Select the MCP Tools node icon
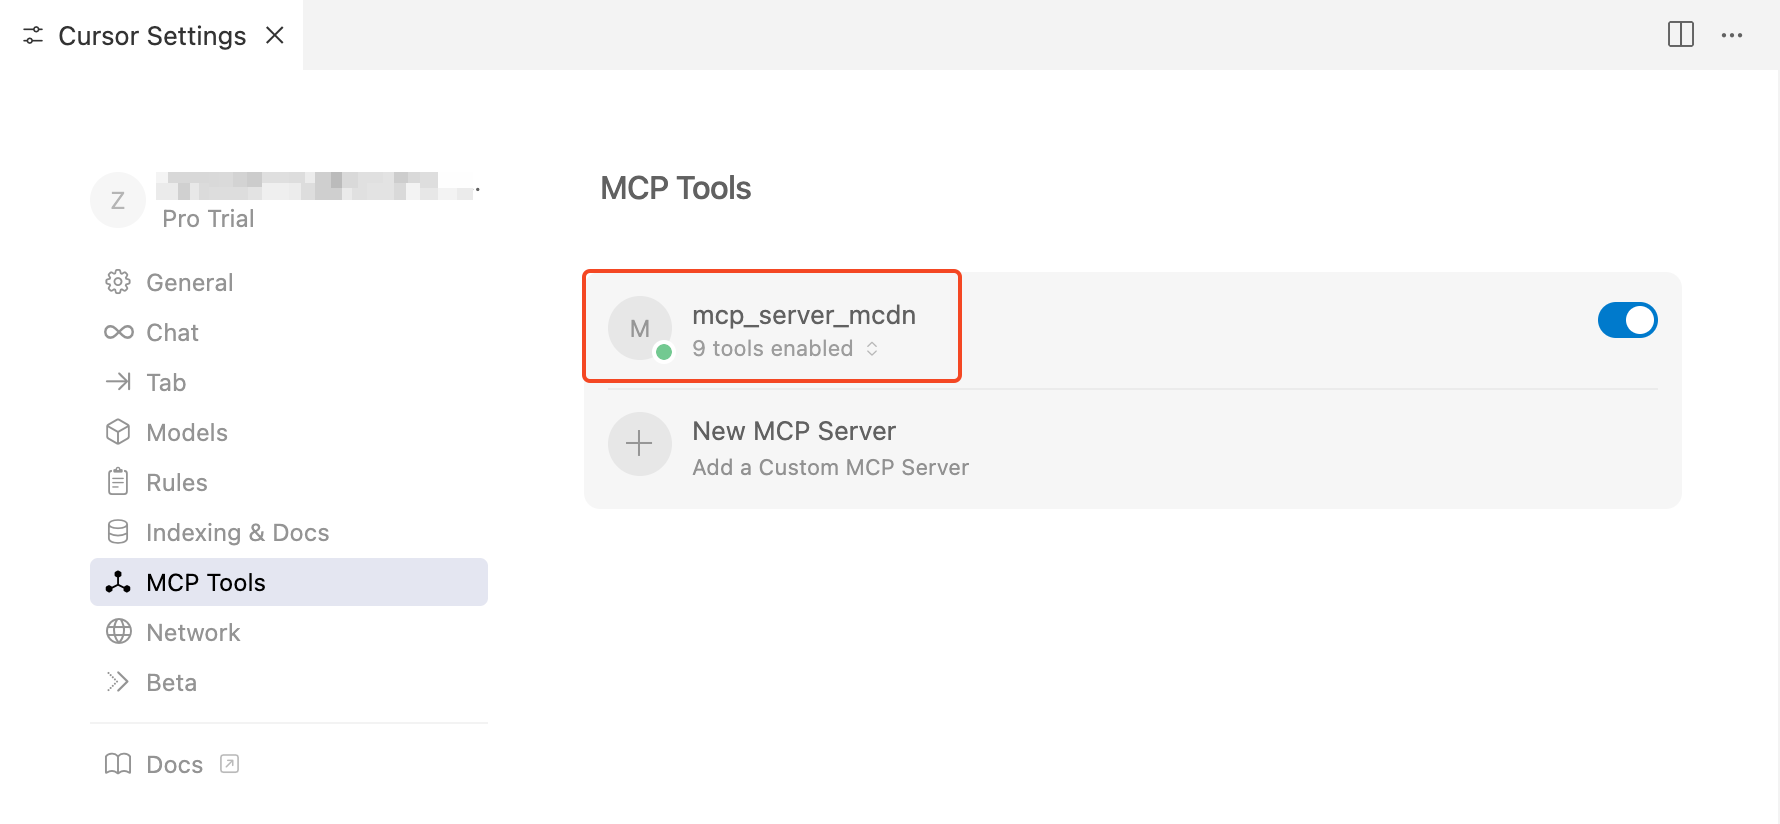The image size is (1780, 824). (118, 582)
